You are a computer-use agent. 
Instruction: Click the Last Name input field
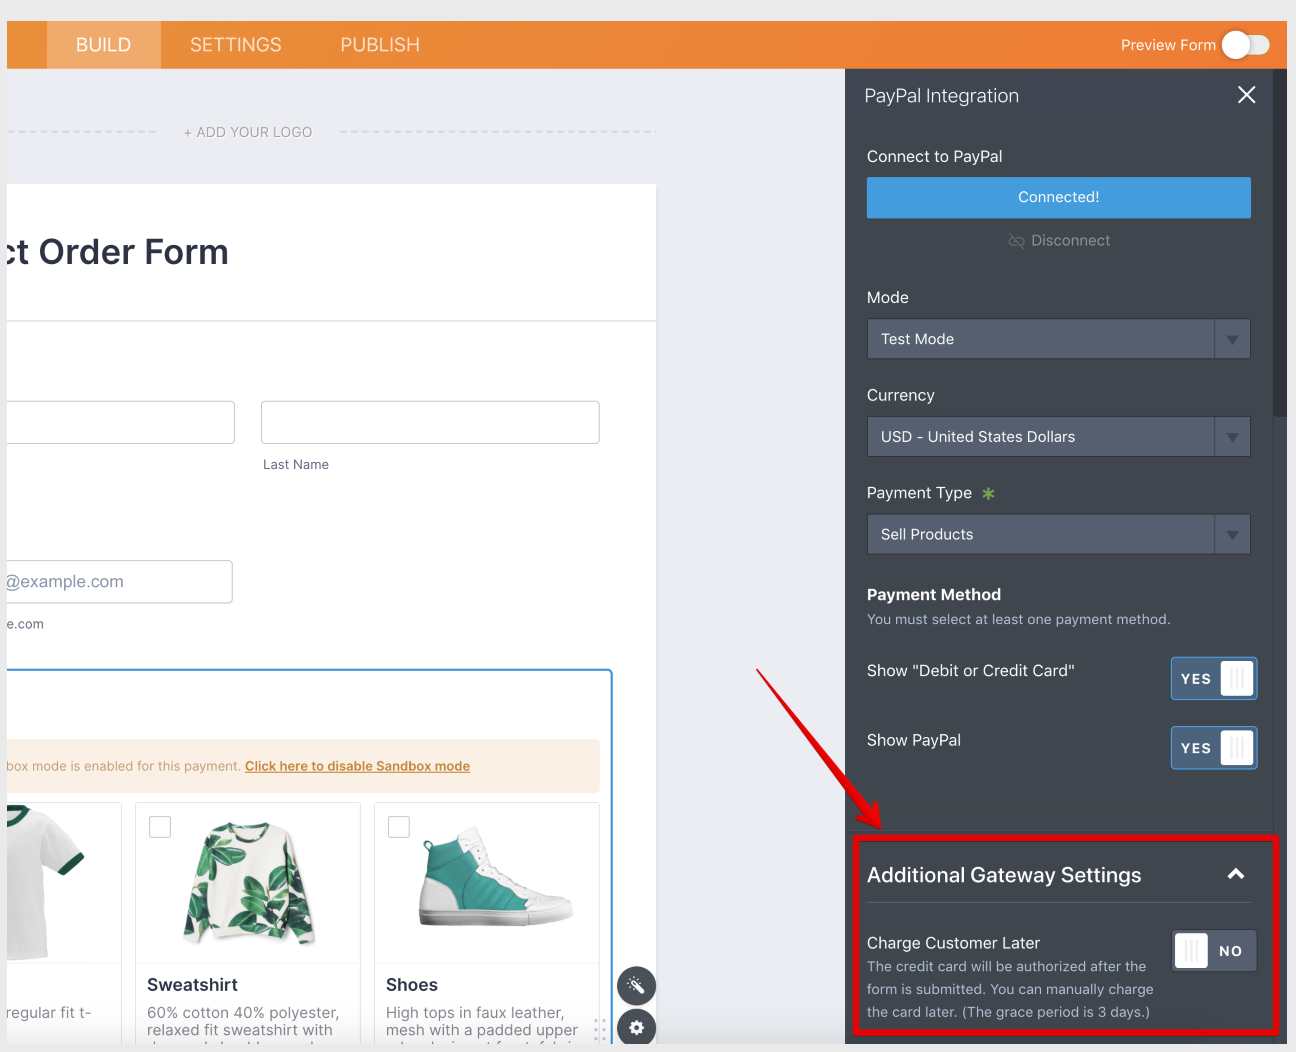pos(430,423)
